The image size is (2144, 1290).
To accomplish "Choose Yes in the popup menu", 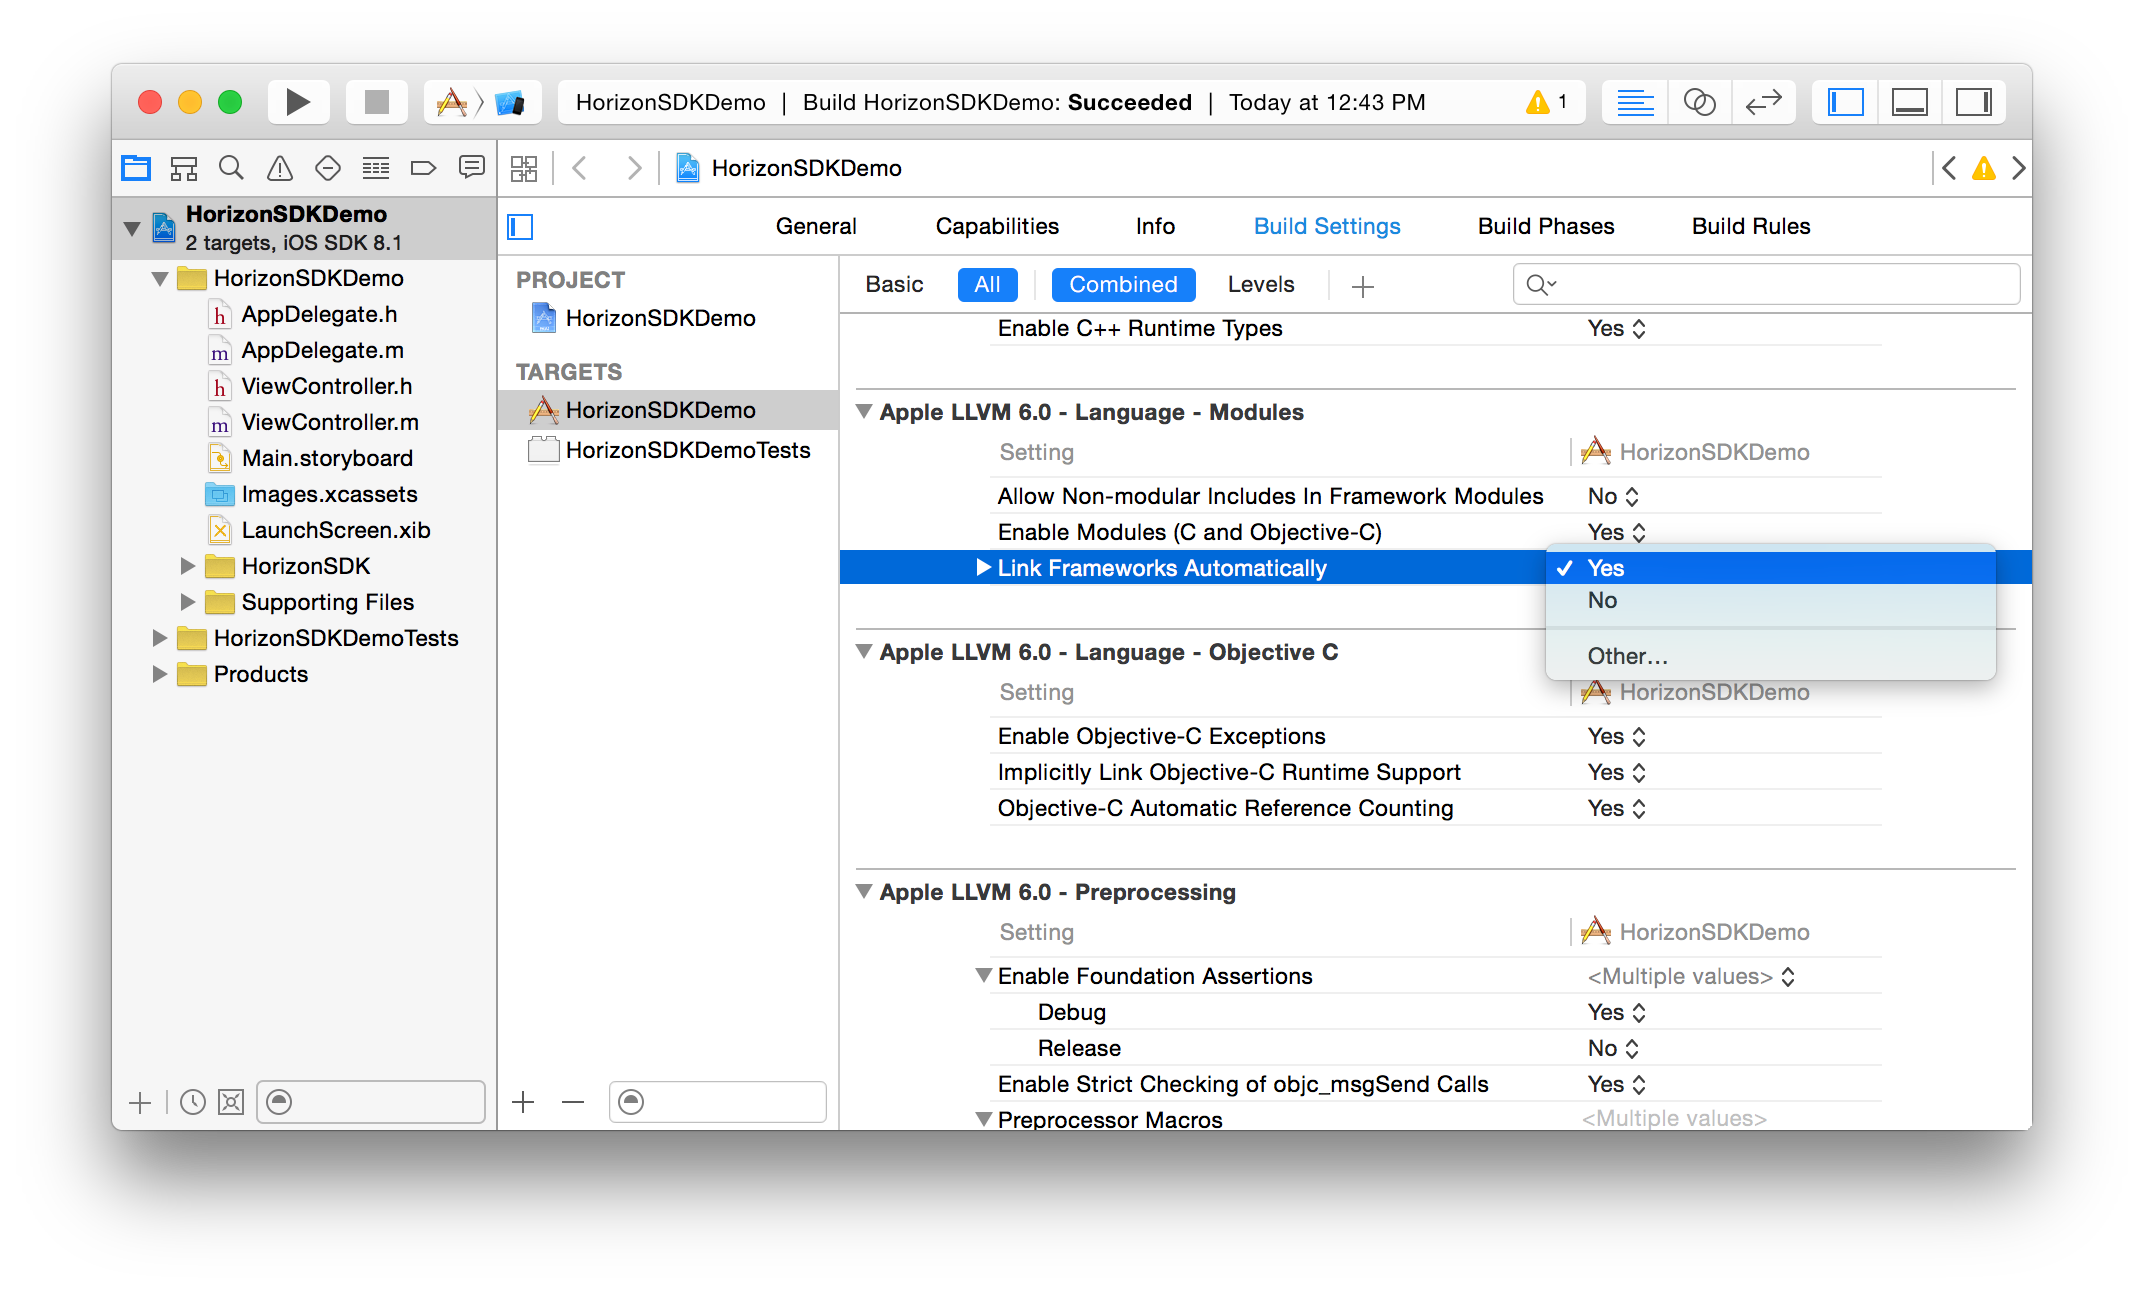I will point(1770,568).
